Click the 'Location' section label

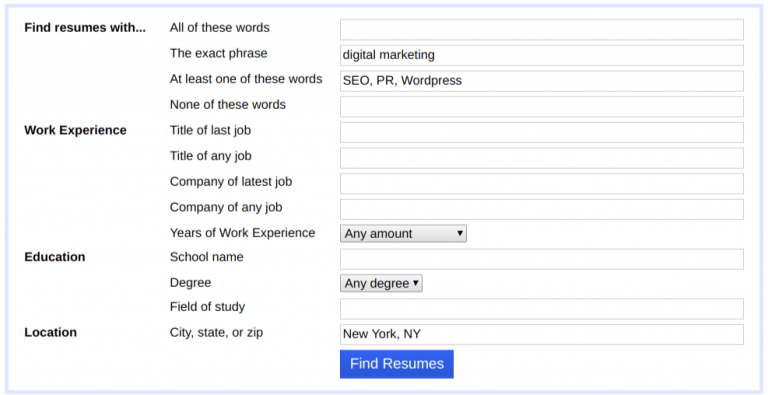[50, 332]
